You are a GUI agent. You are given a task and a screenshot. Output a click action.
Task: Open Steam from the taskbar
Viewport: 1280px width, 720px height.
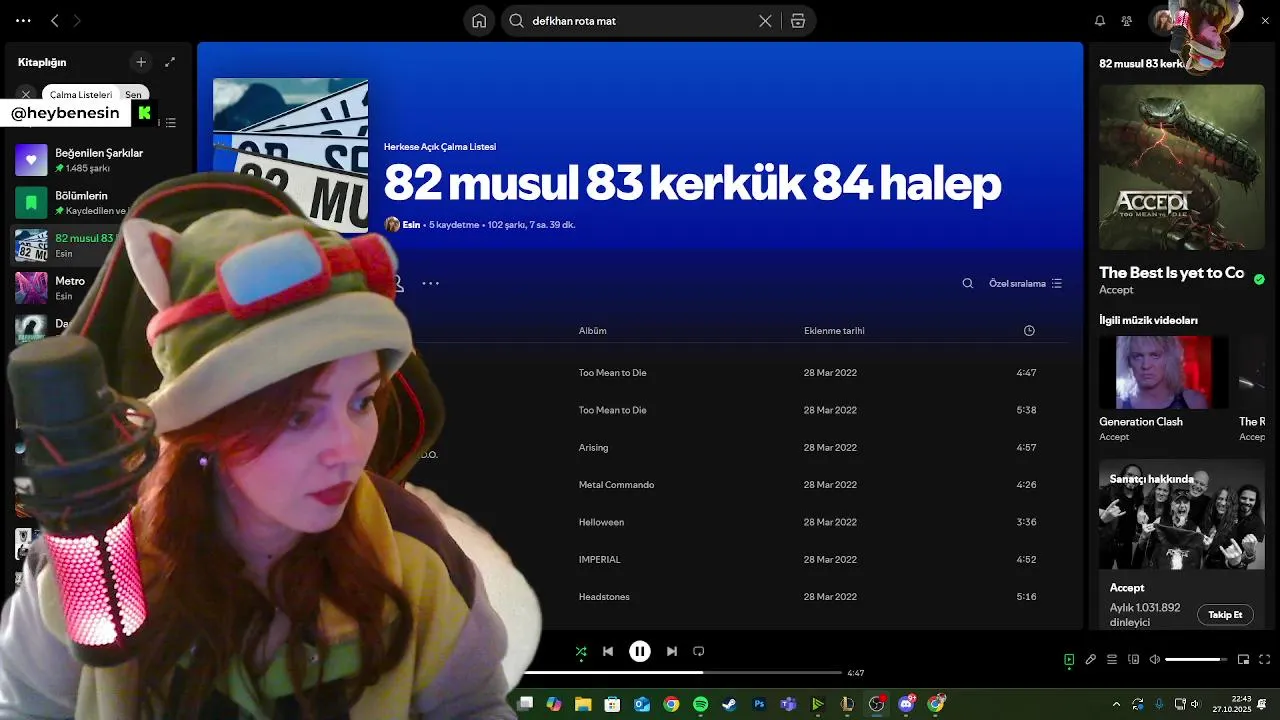[730, 704]
